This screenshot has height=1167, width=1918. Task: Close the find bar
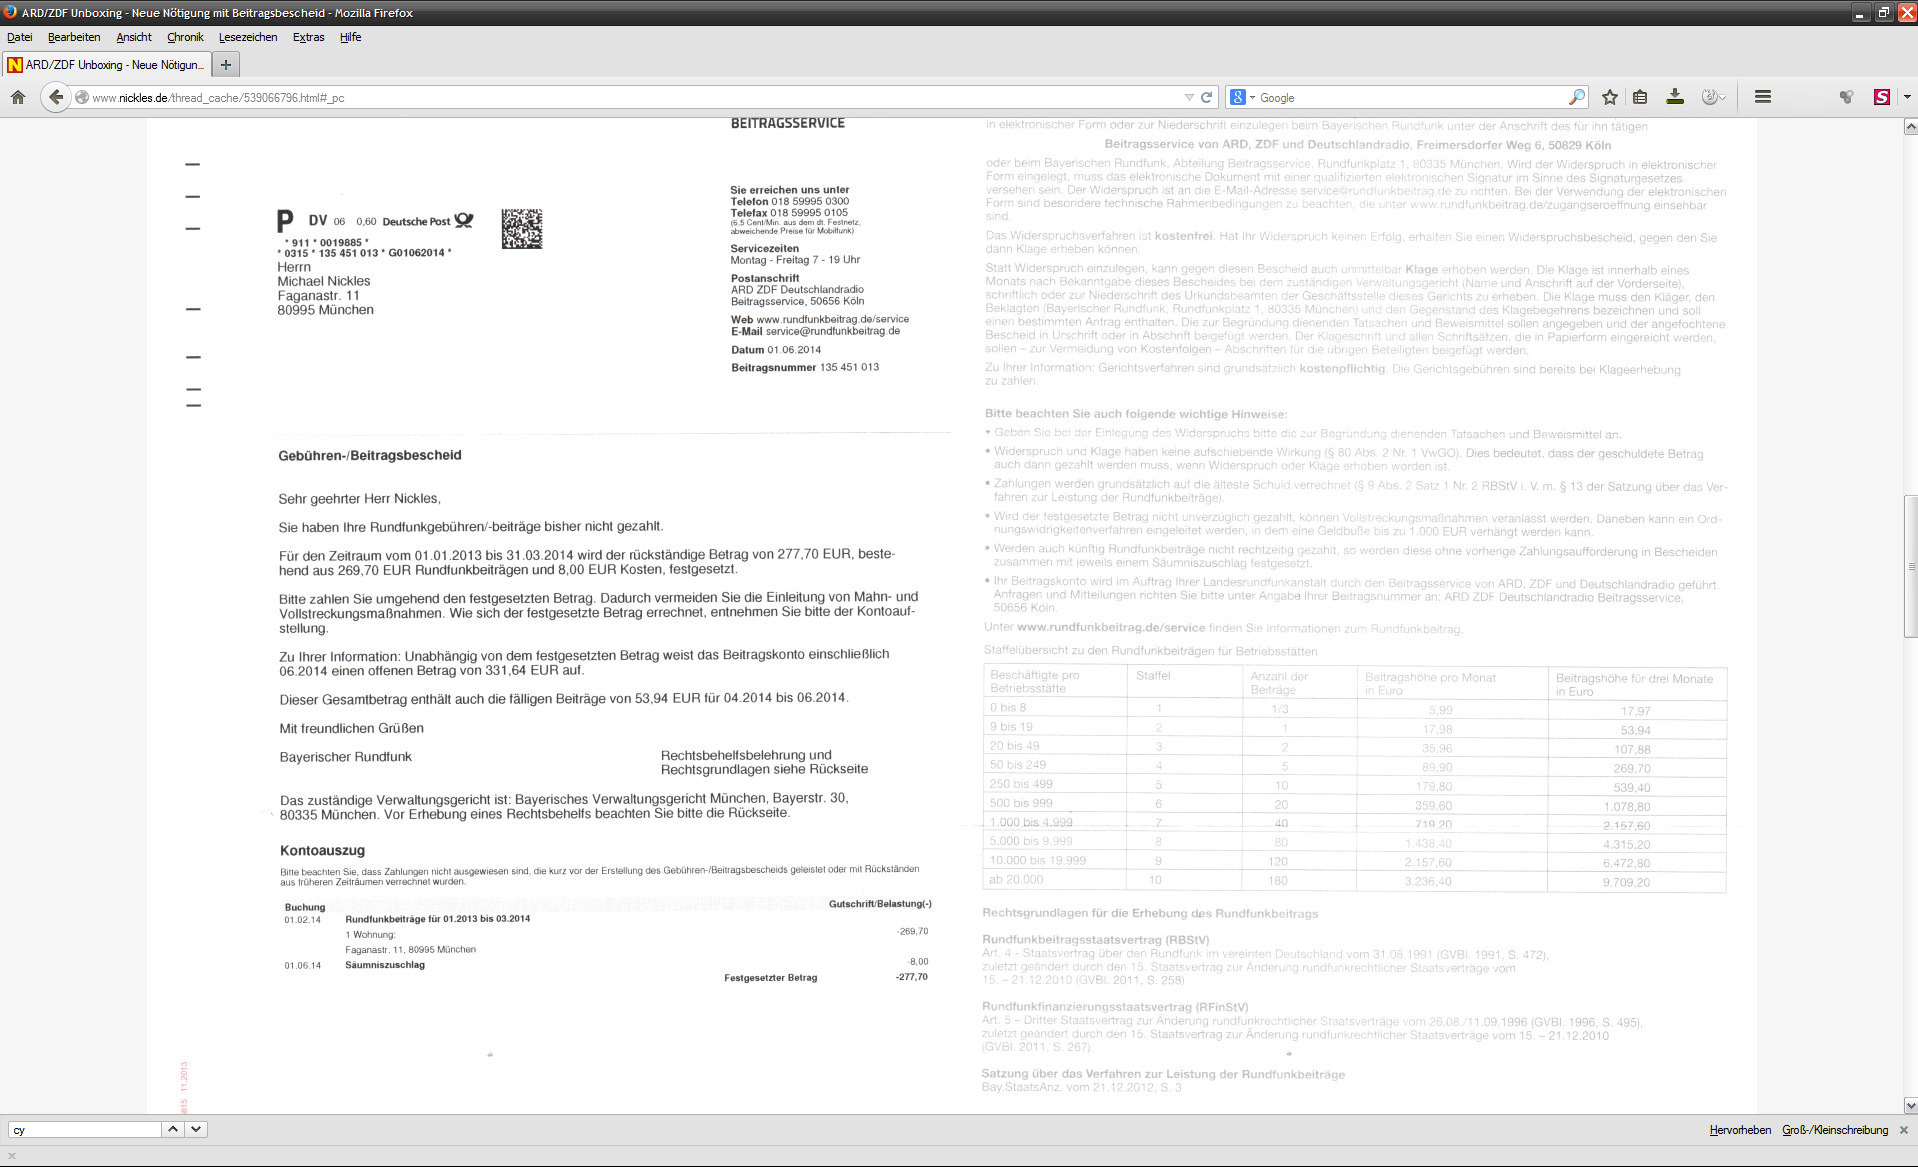[1904, 1130]
